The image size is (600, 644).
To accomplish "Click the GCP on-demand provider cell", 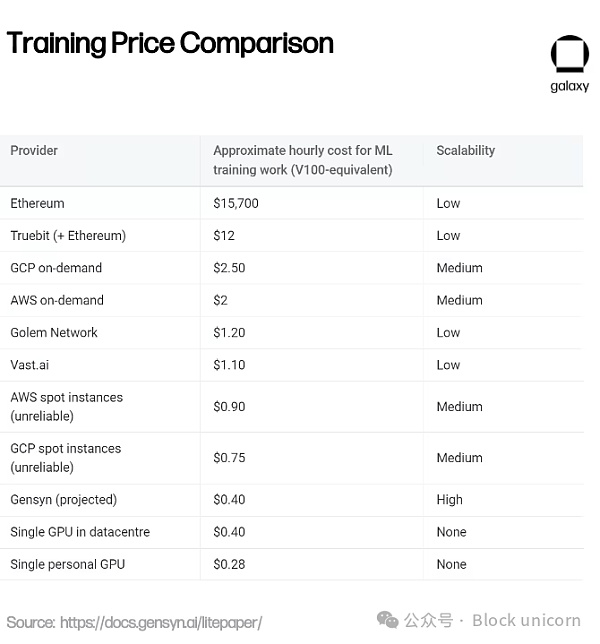I will (56, 268).
